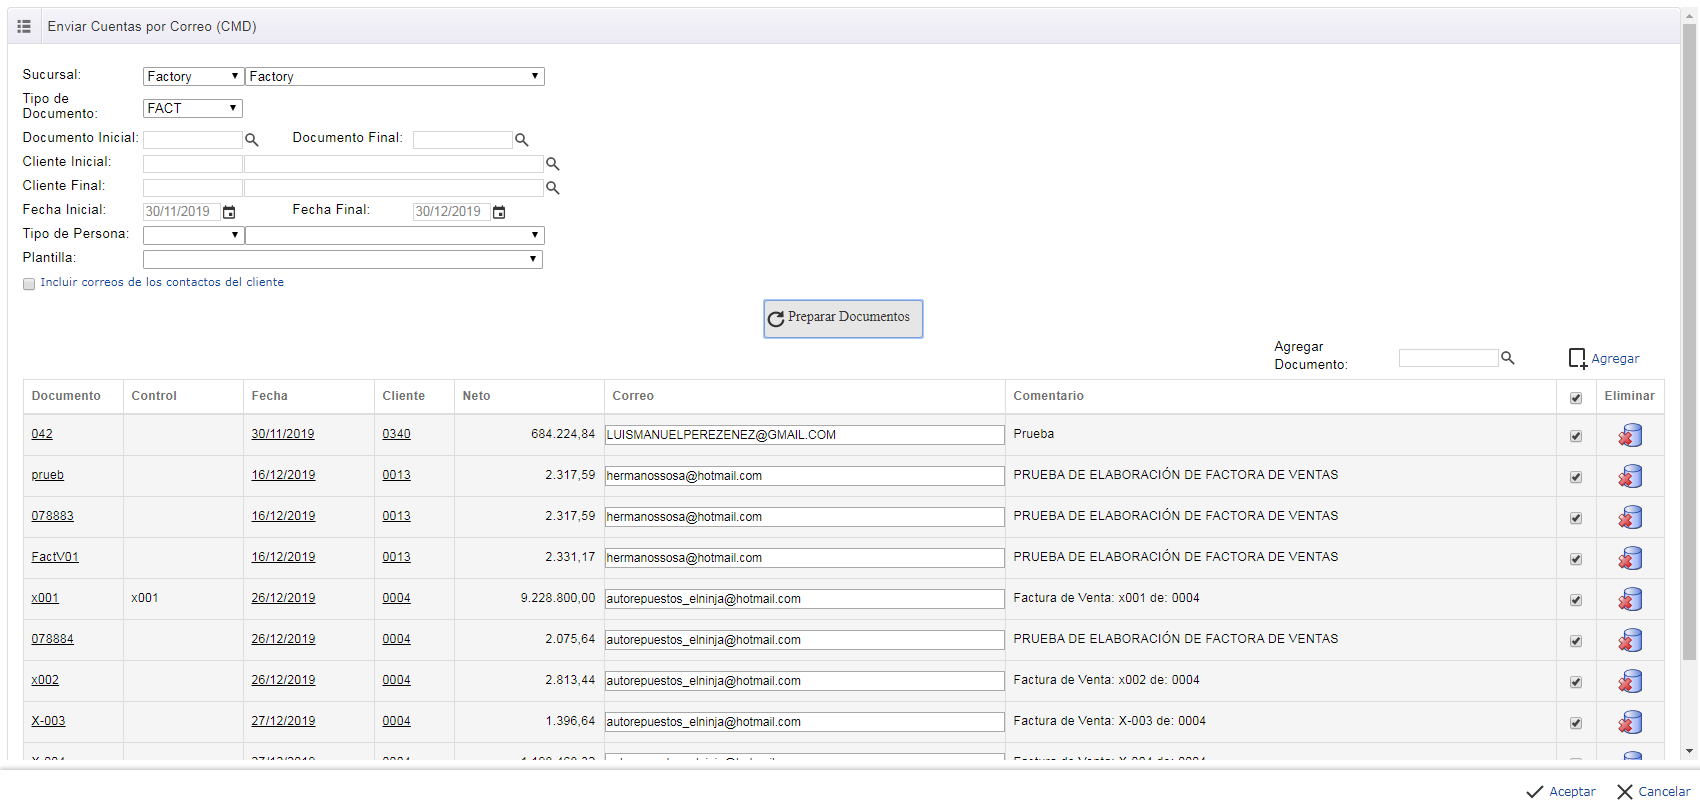Open the Cliente Inicial lookup icon
The width and height of the screenshot is (1700, 809).
click(552, 164)
